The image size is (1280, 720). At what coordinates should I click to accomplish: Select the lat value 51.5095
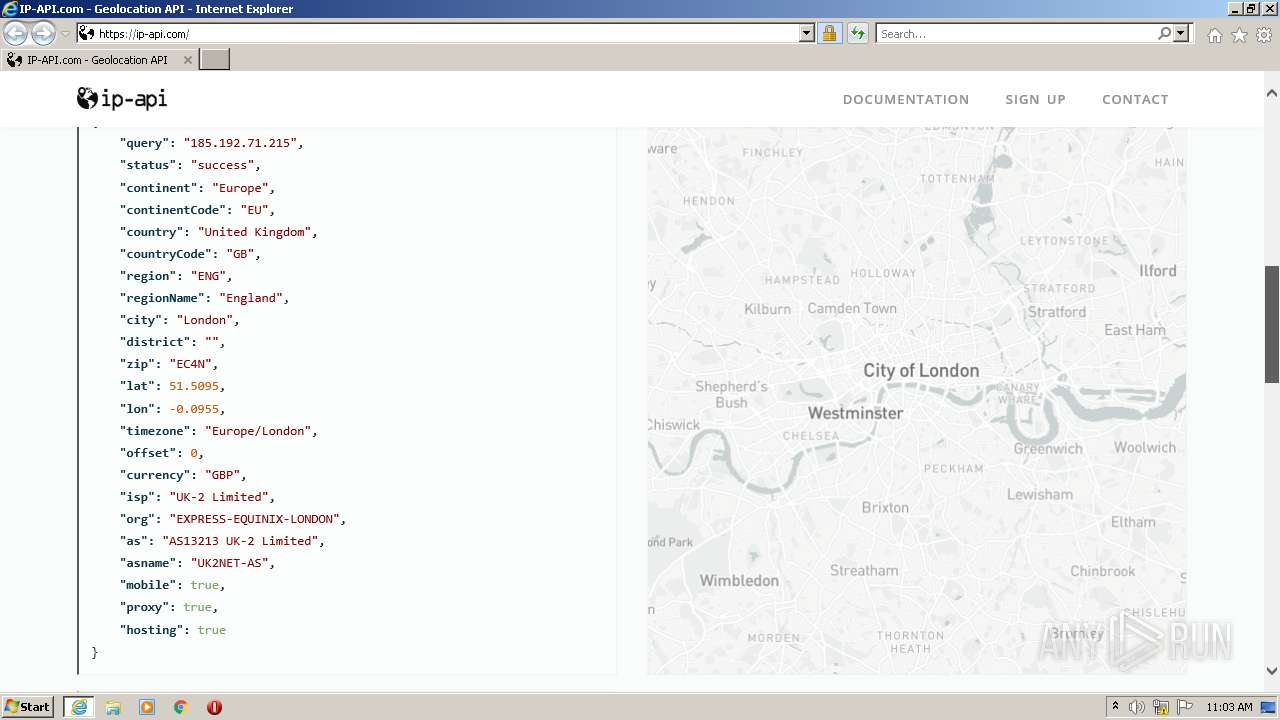[194, 385]
